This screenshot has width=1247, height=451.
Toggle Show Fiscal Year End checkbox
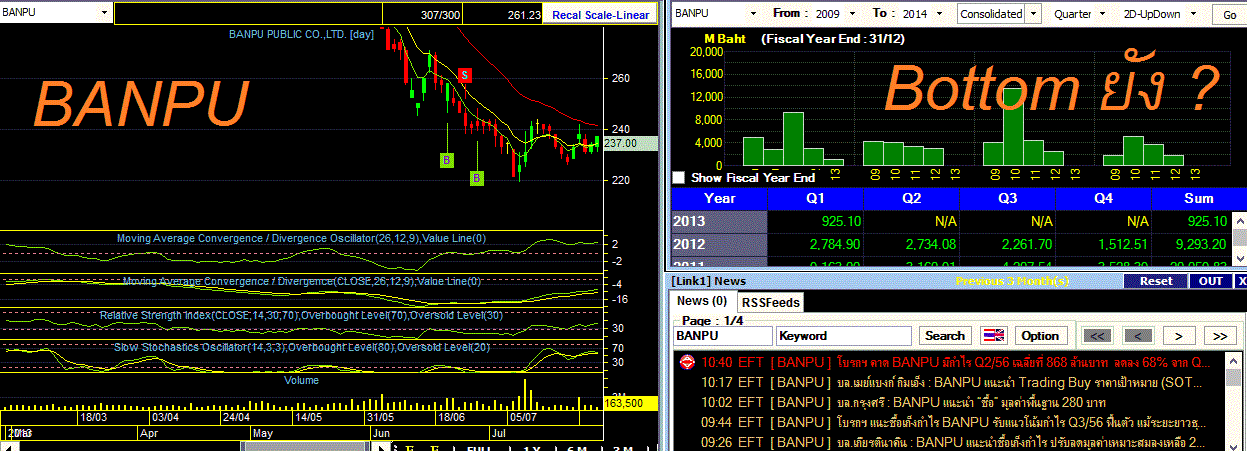pyautogui.click(x=680, y=177)
